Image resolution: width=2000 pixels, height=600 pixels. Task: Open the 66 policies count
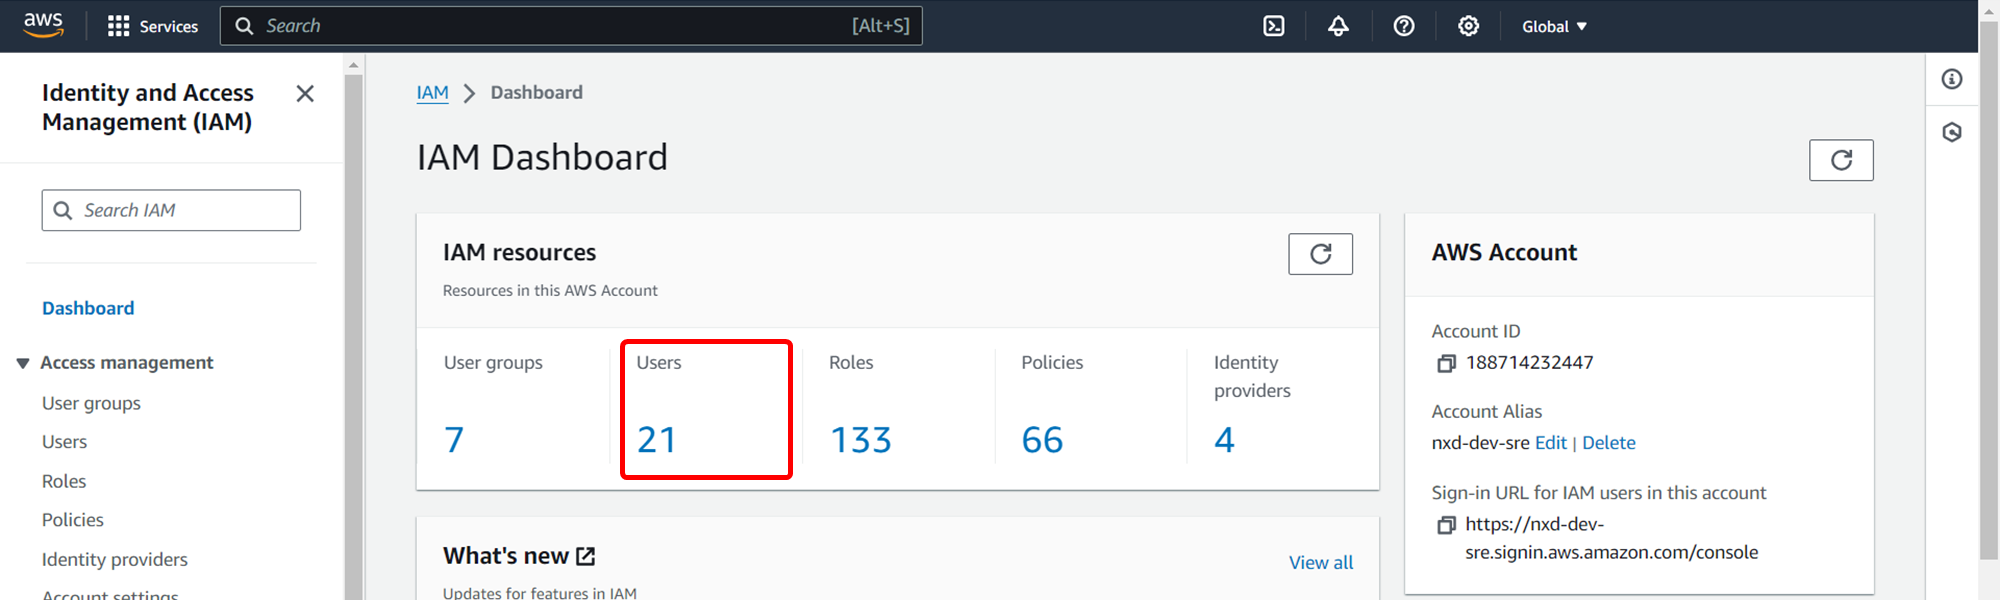tap(1042, 440)
